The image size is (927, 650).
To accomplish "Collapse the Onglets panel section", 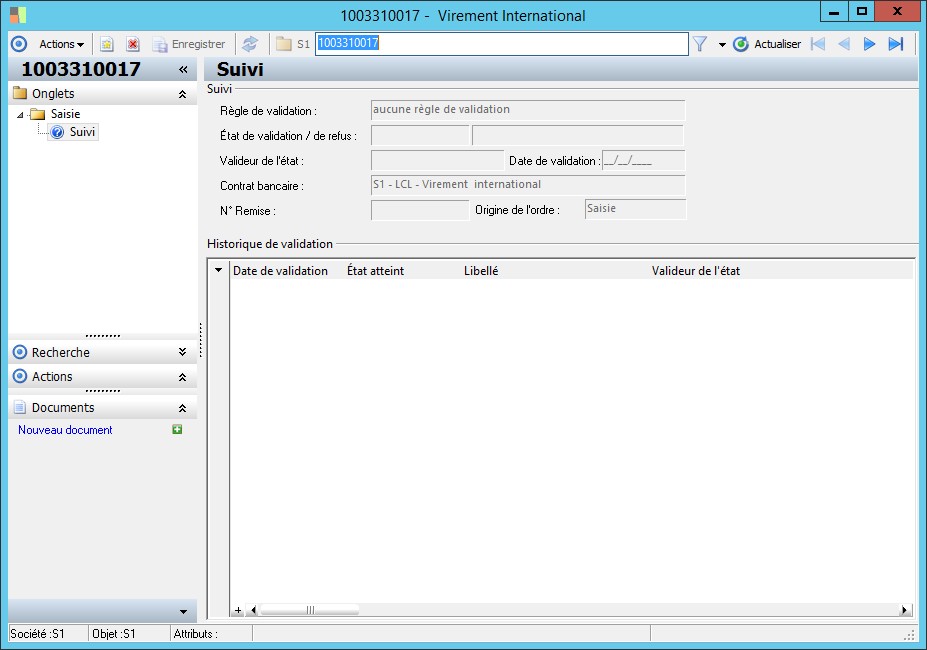I will pyautogui.click(x=182, y=94).
